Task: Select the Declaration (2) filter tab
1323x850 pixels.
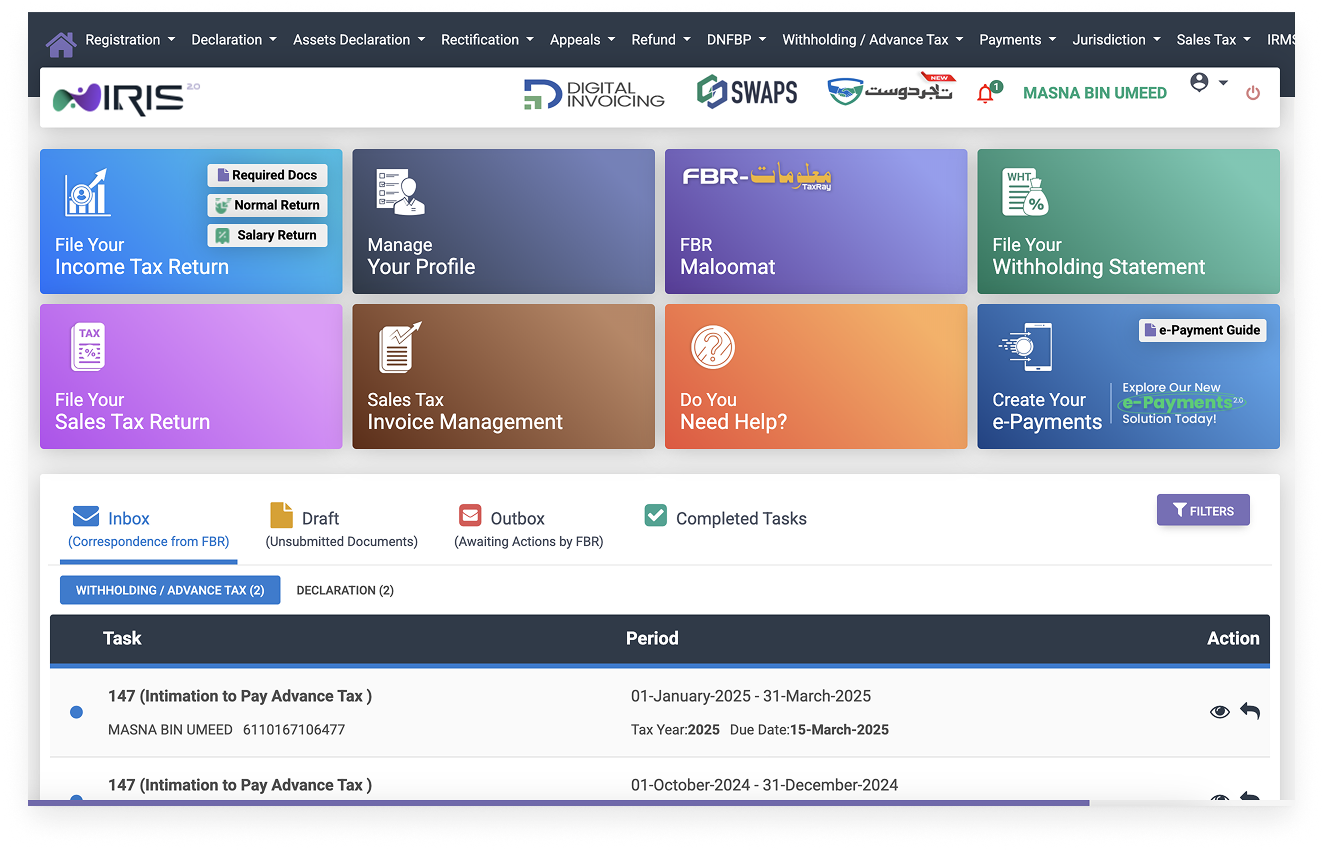Action: click(x=345, y=590)
